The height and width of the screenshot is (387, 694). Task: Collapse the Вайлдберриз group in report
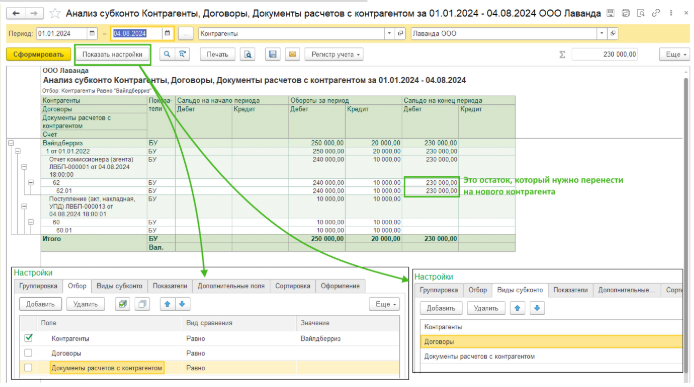click(11, 143)
